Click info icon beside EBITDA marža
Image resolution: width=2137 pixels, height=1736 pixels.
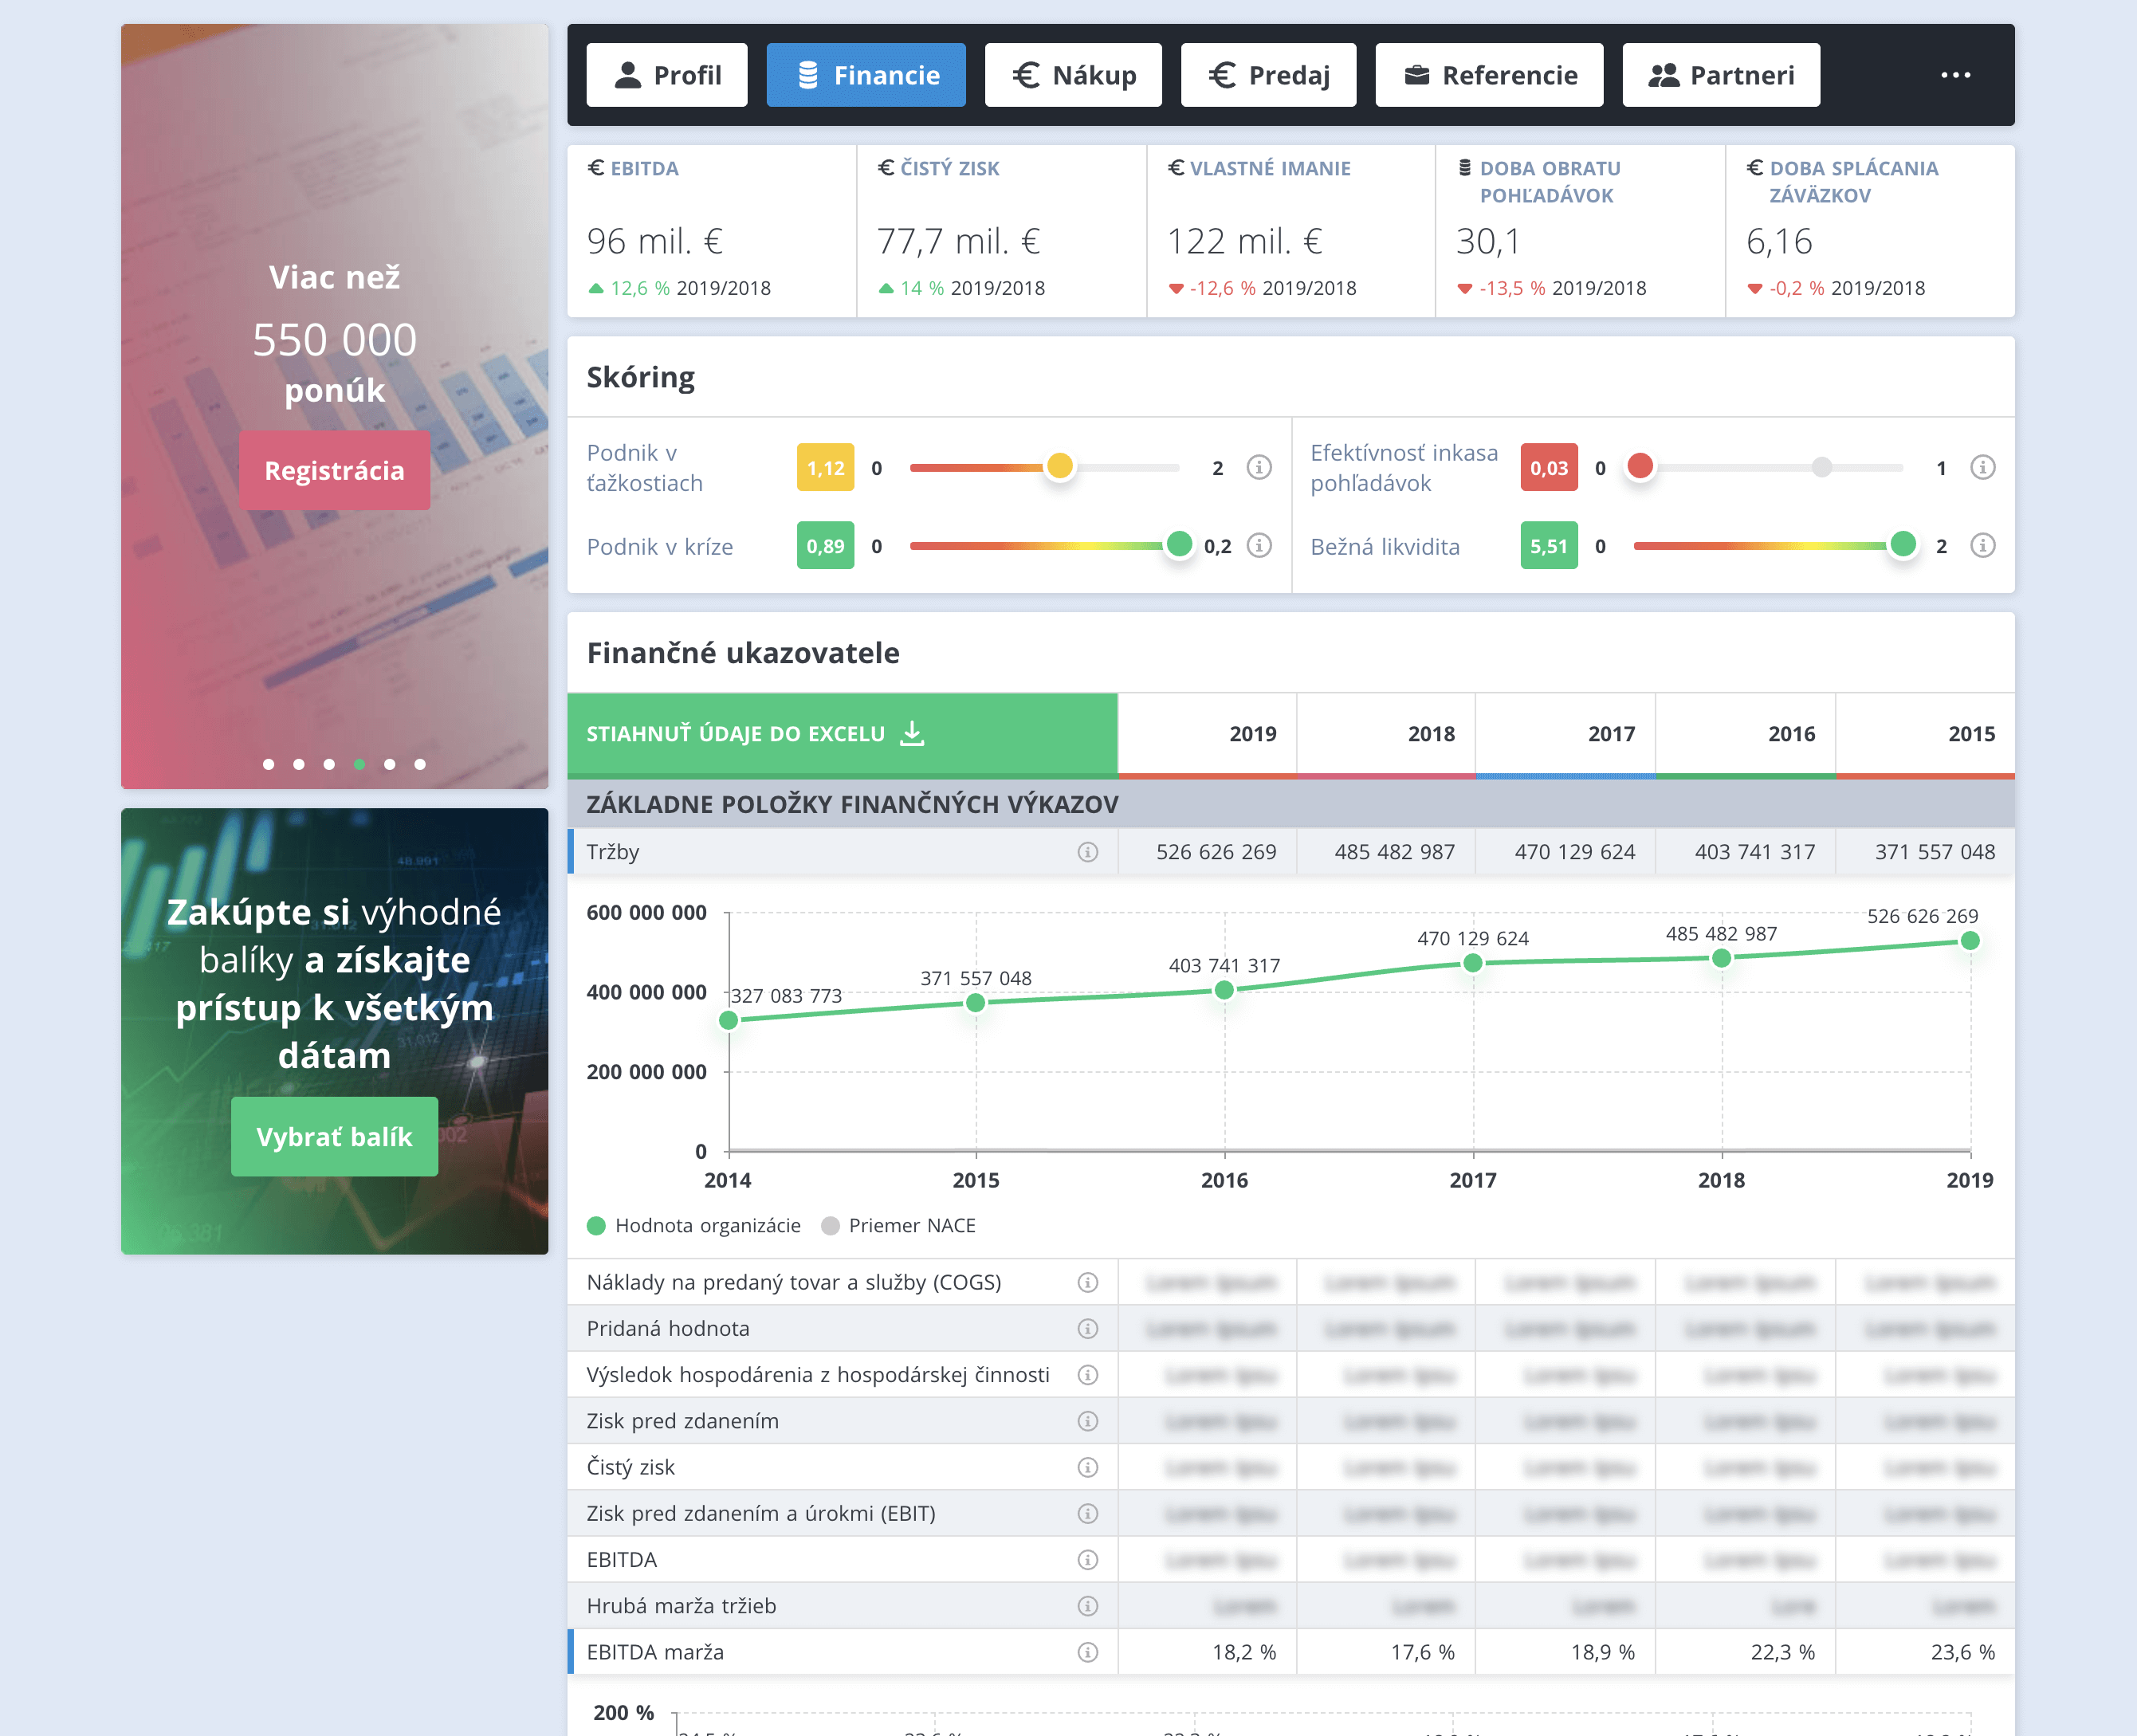tap(1087, 1652)
